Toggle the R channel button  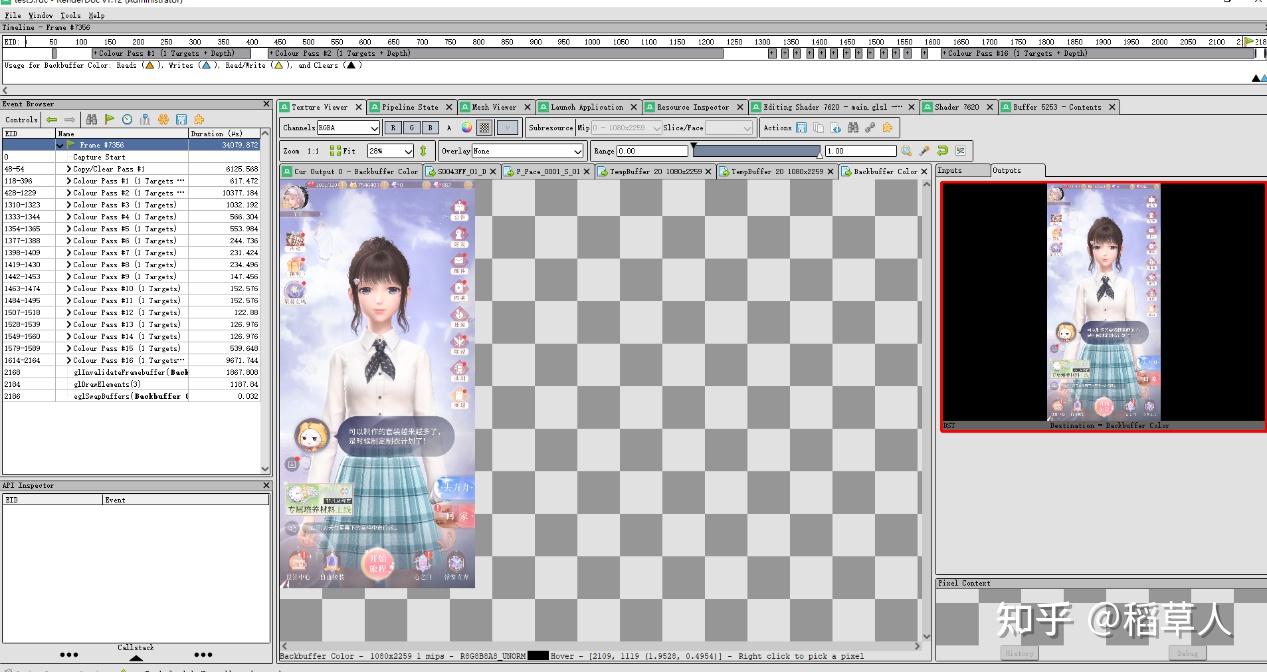394,127
